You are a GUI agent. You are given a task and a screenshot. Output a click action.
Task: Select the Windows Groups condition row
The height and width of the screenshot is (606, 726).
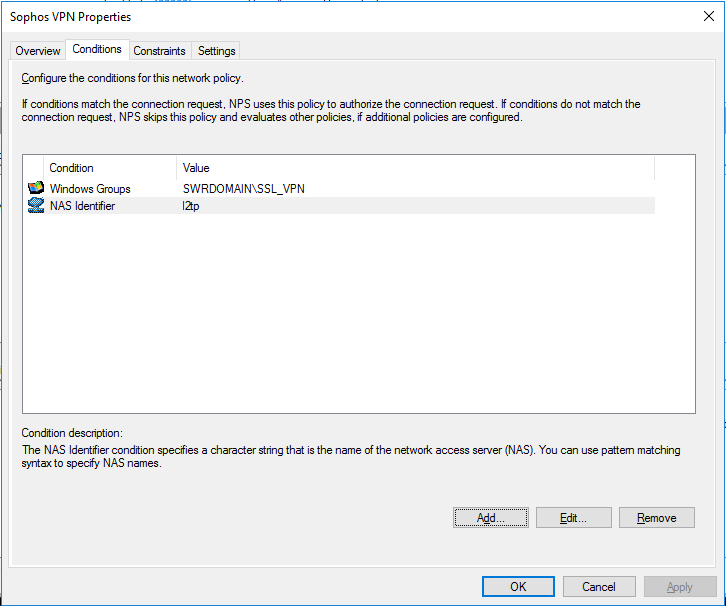[341, 188]
